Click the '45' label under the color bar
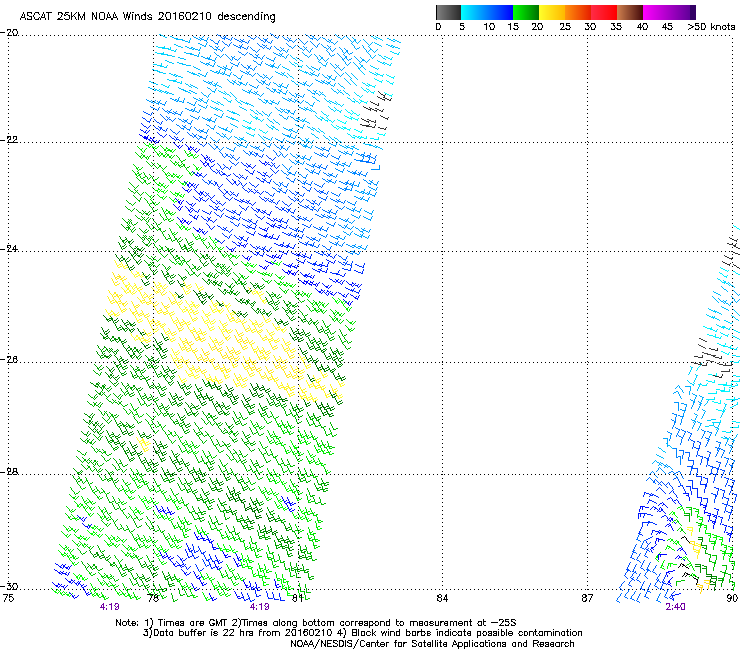Screen dimensions: 740x650 667,27
